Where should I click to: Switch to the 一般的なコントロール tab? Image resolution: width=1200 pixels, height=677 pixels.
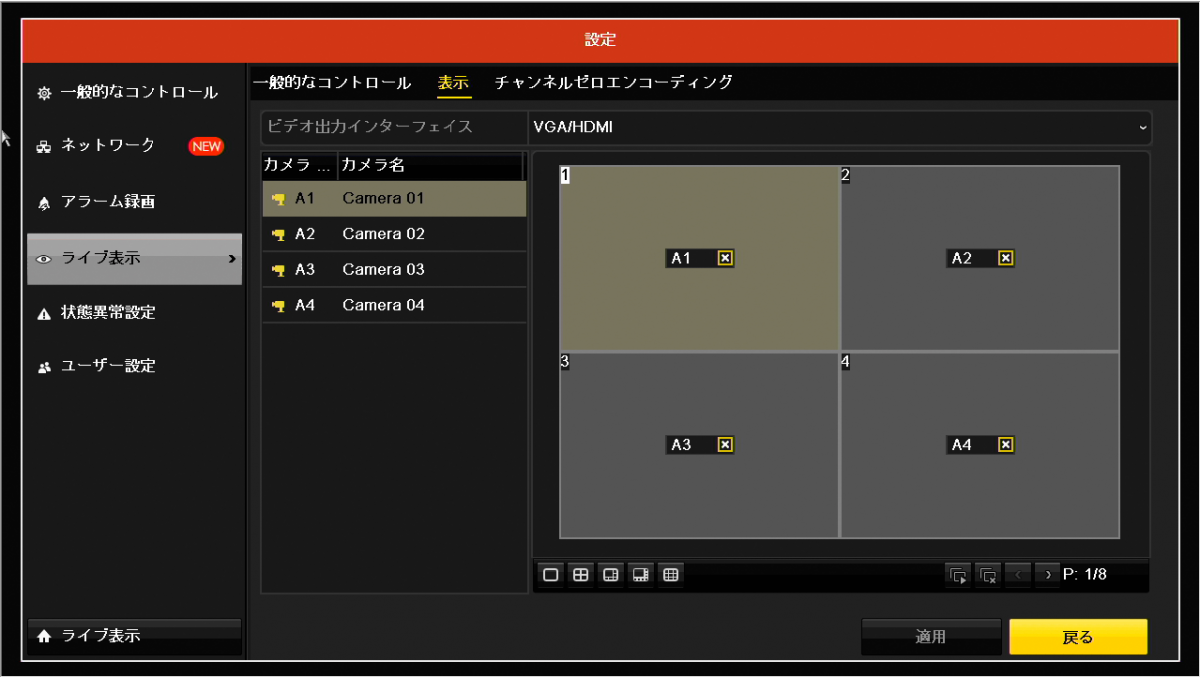coord(331,82)
